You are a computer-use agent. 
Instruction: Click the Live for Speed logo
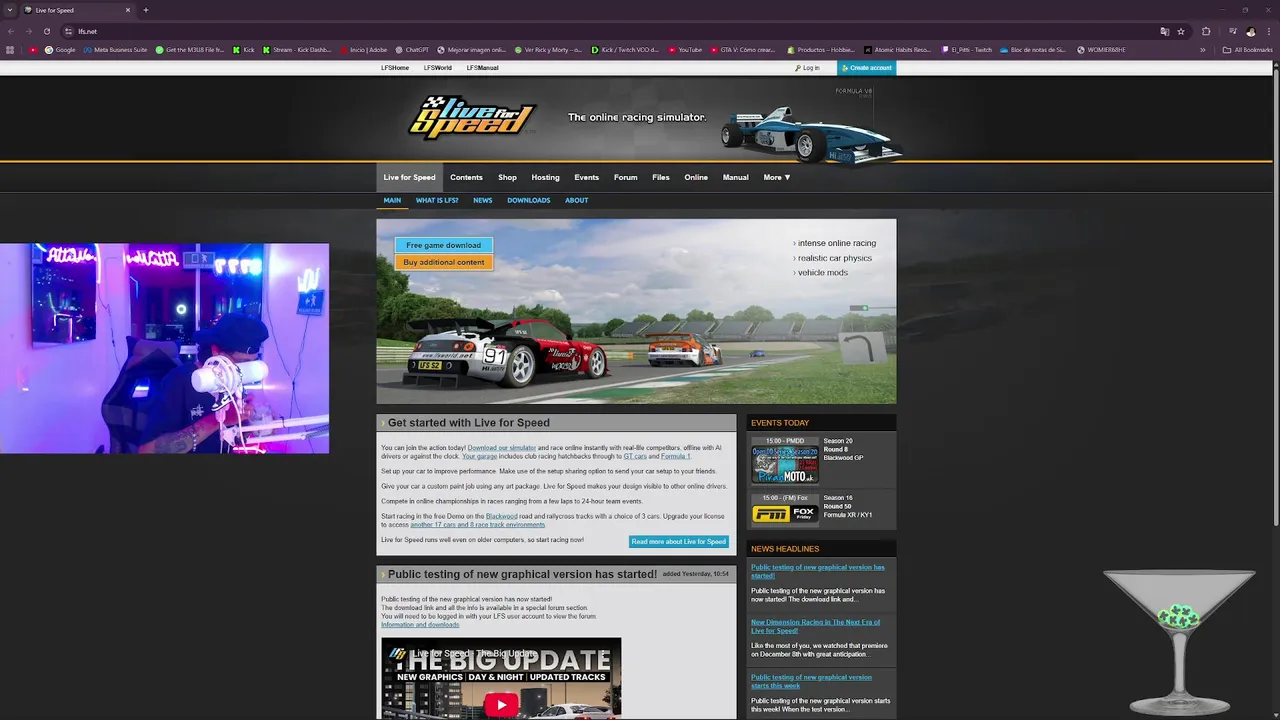point(472,118)
